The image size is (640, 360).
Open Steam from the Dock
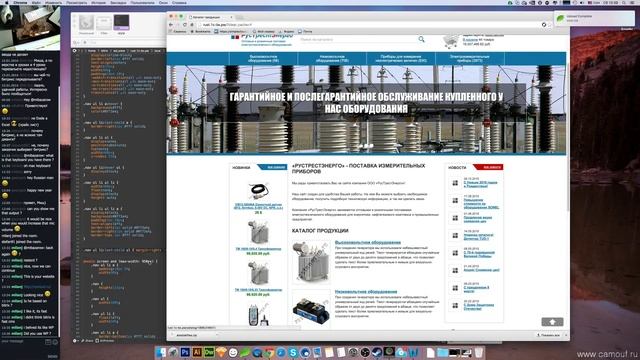(x=377, y=352)
